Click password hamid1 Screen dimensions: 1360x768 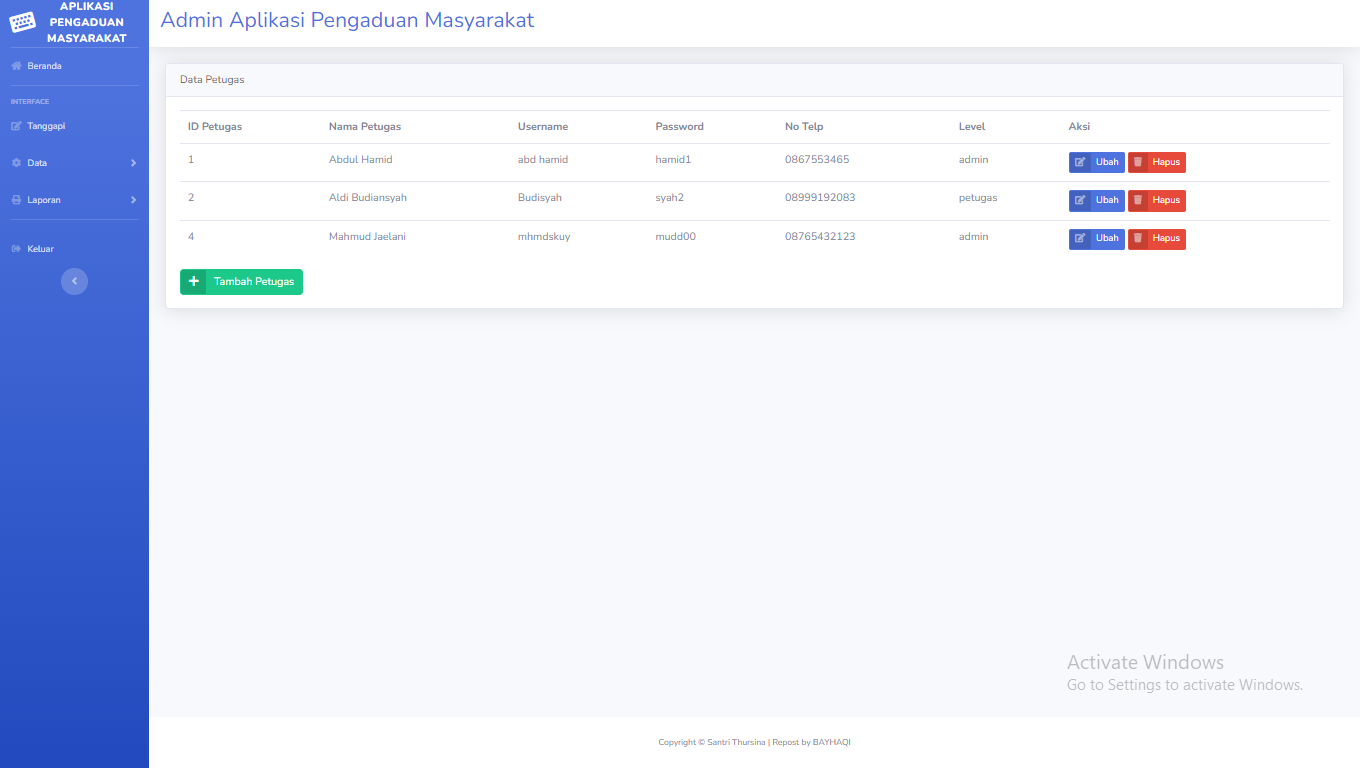(x=674, y=160)
